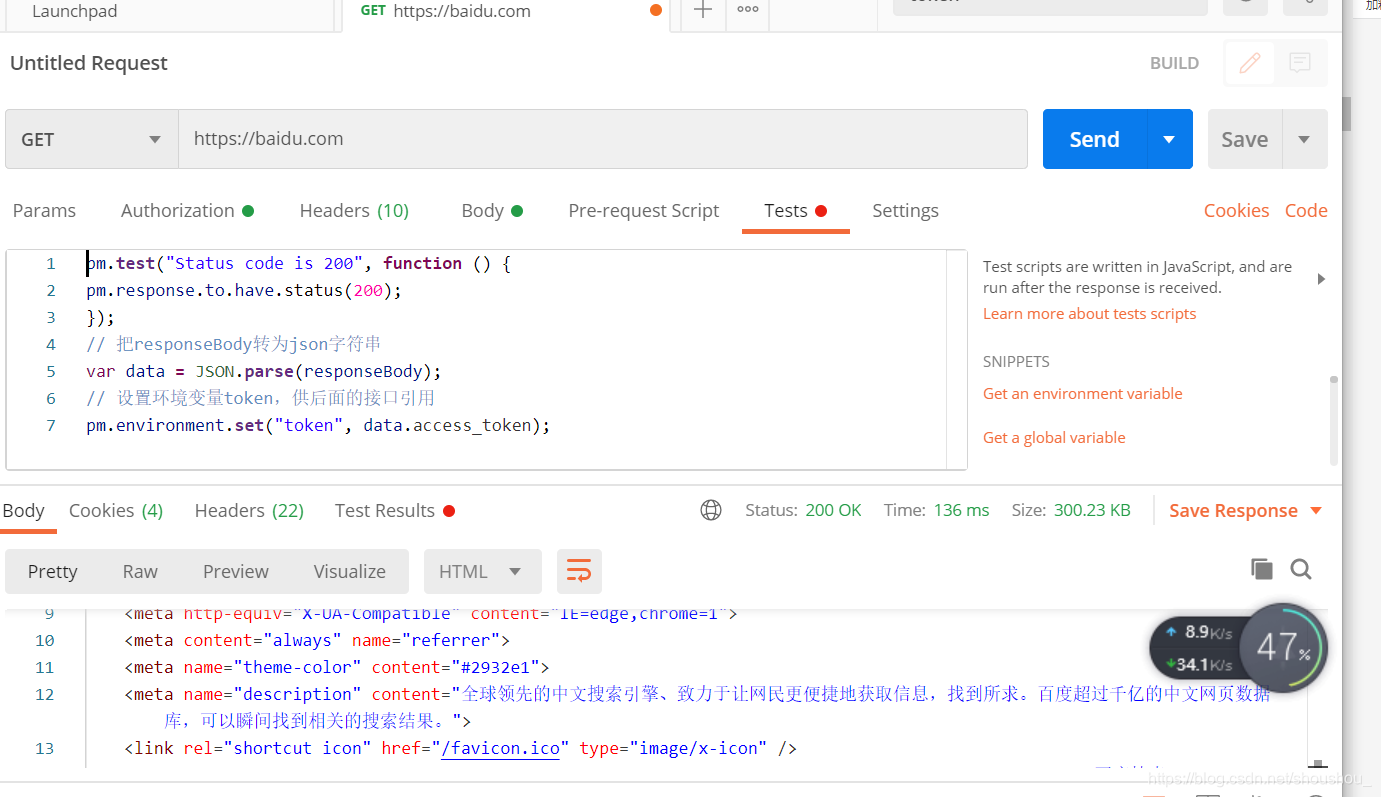Click the request URL input field

tap(603, 139)
